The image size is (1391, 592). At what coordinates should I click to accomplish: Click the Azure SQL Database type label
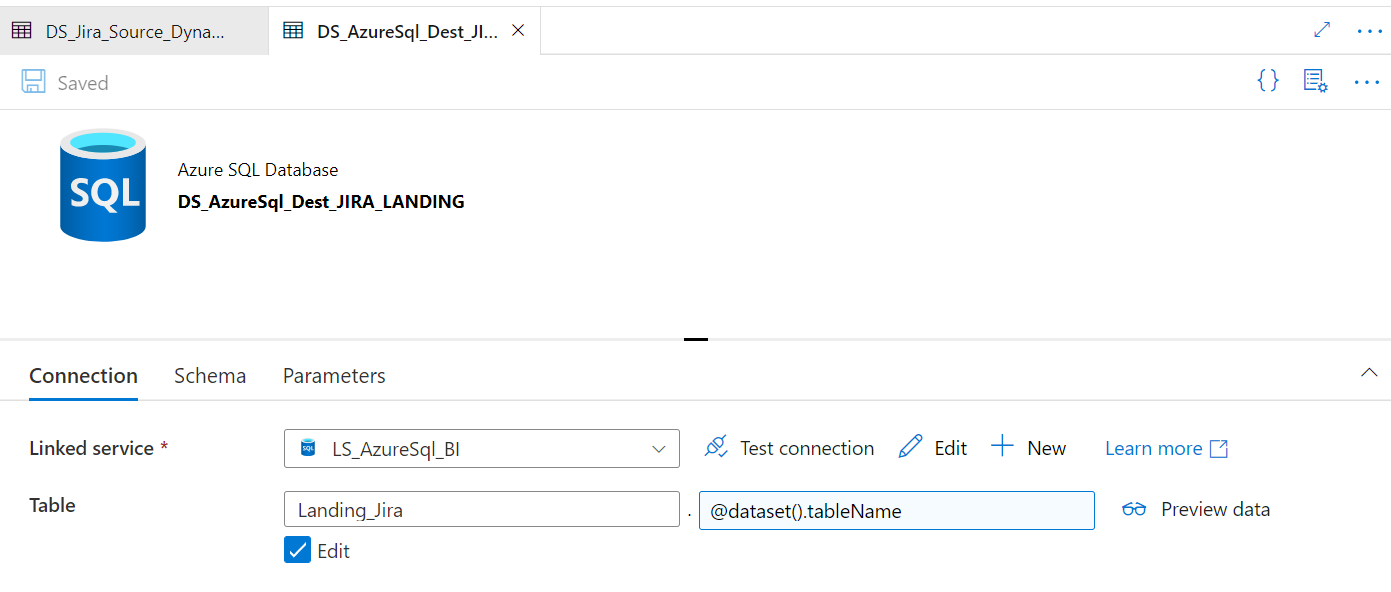coord(258,170)
